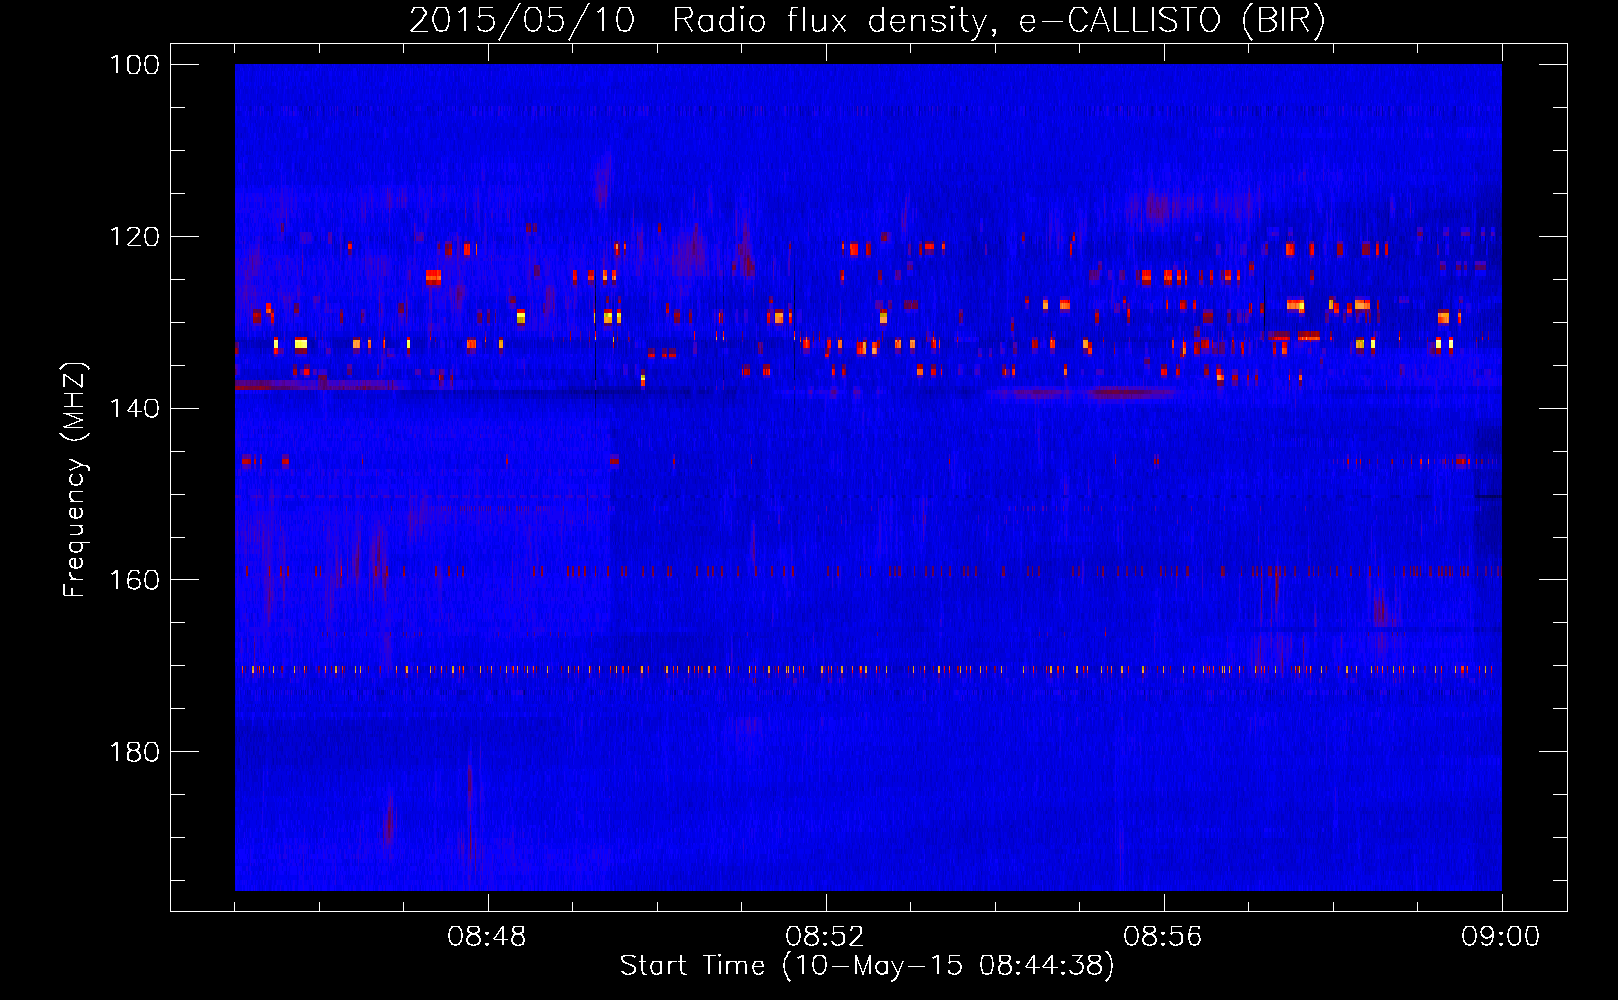The image size is (1618, 1000).
Task: Click the '180' frequency tick label
Action: pyautogui.click(x=135, y=752)
